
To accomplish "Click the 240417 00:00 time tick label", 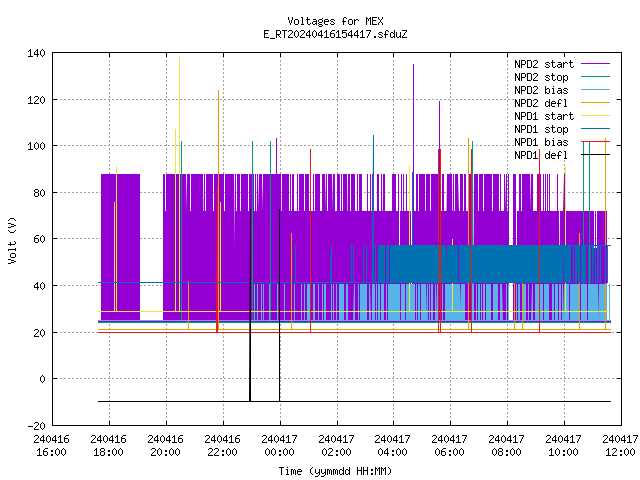I will [279, 446].
